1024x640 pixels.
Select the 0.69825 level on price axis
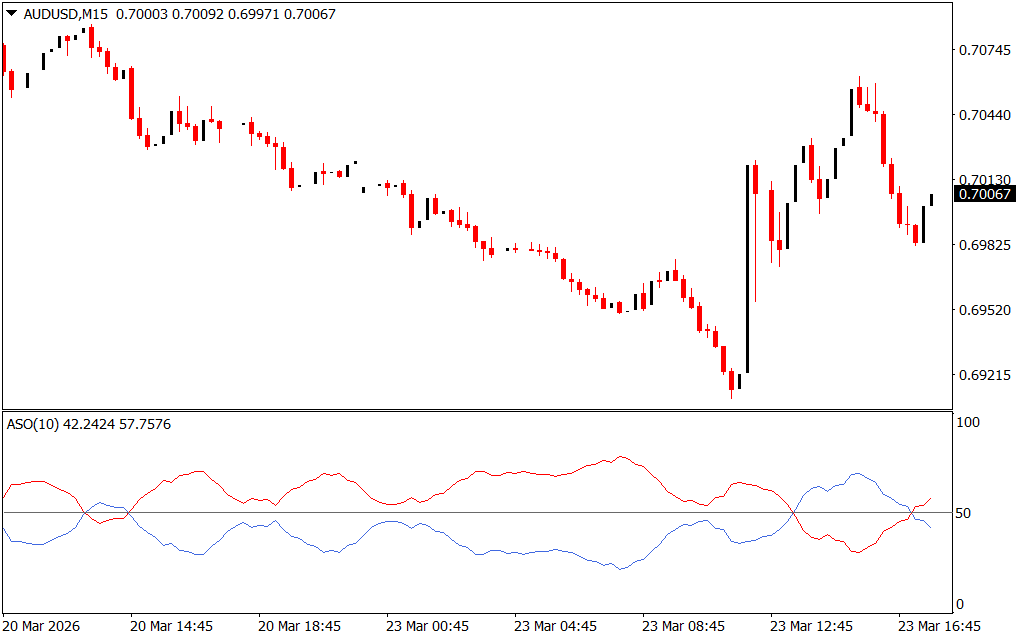click(x=984, y=245)
